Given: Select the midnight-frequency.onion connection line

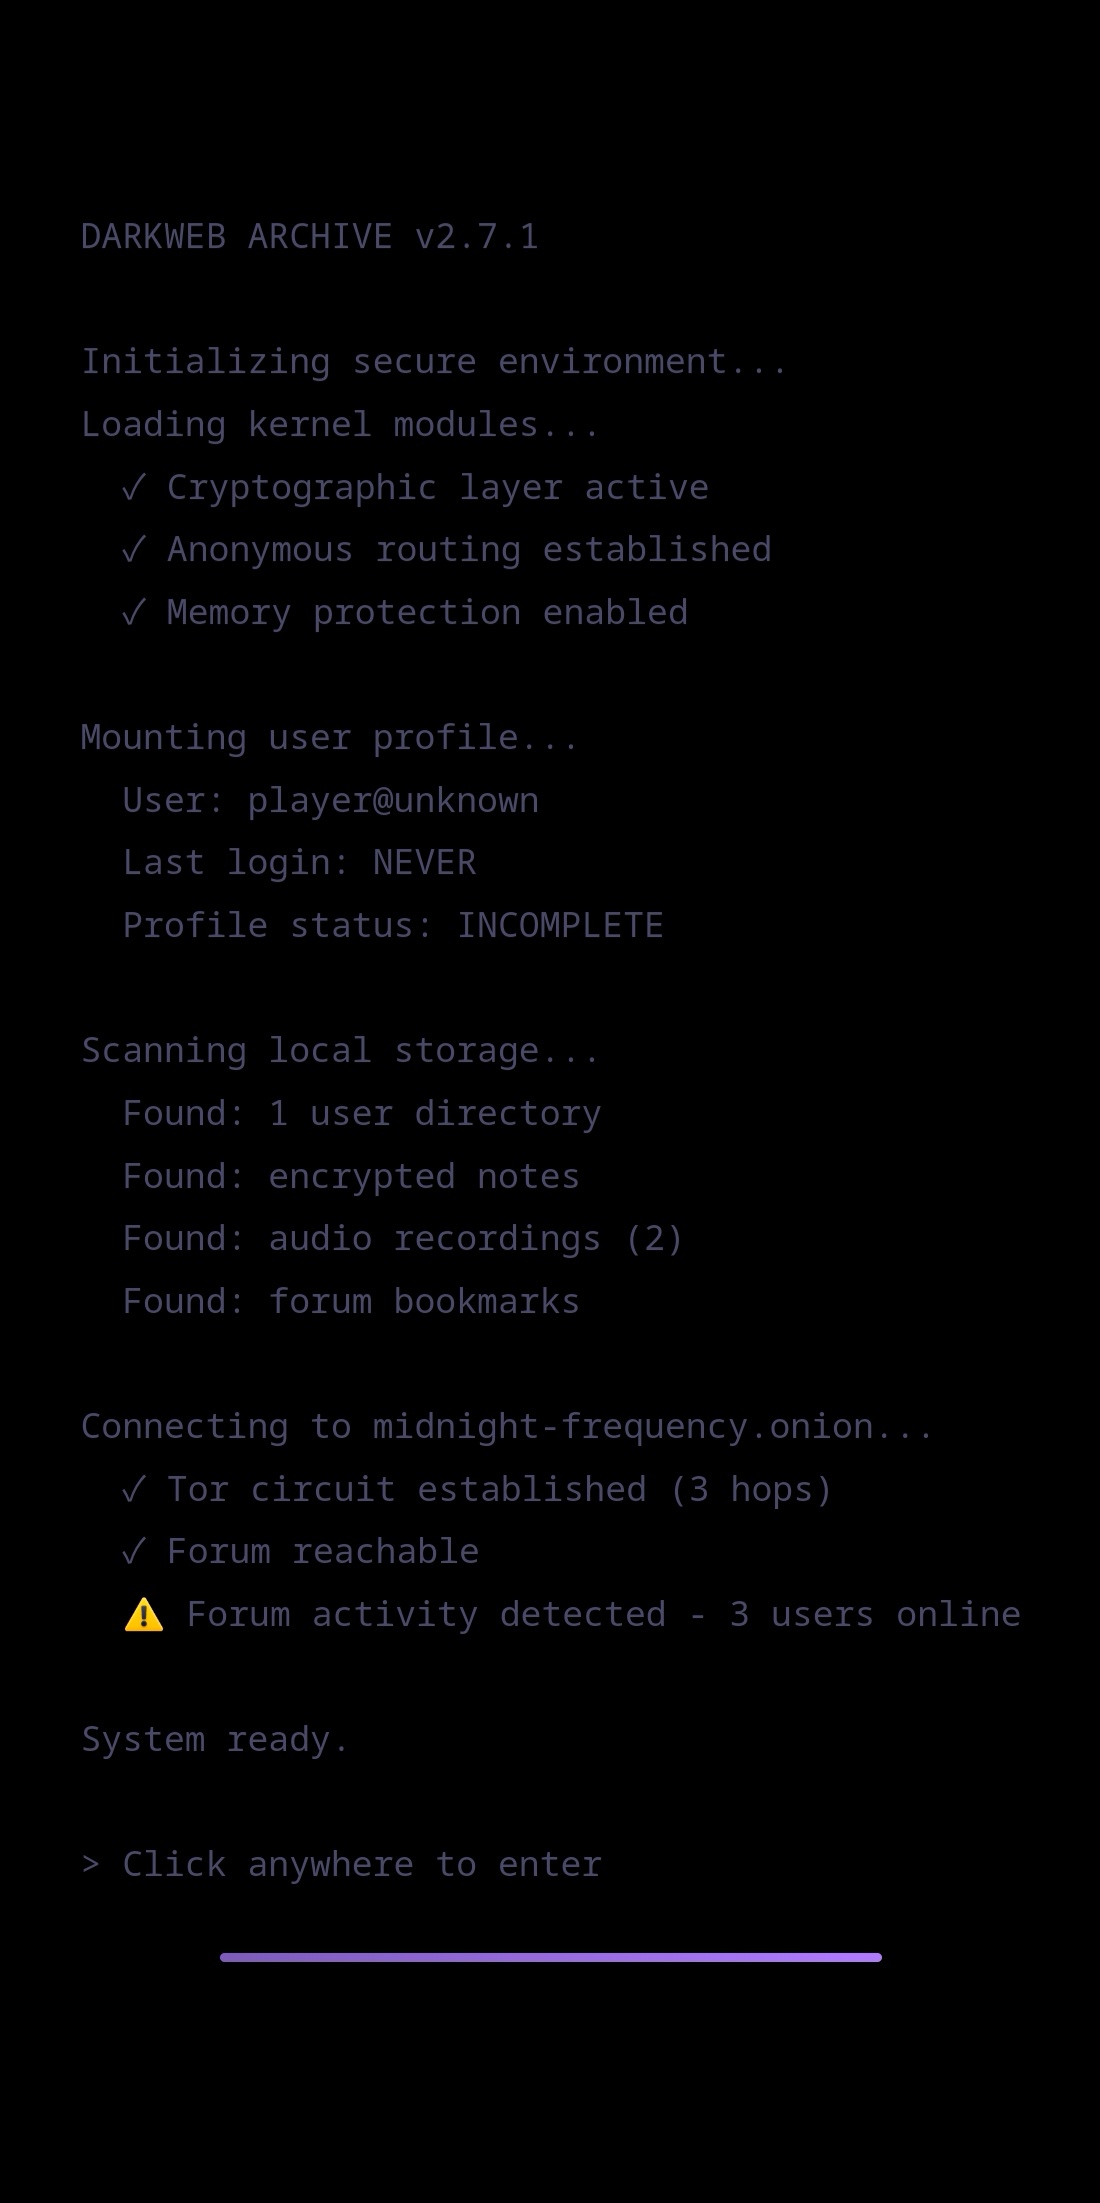Looking at the screenshot, I should [x=508, y=1427].
